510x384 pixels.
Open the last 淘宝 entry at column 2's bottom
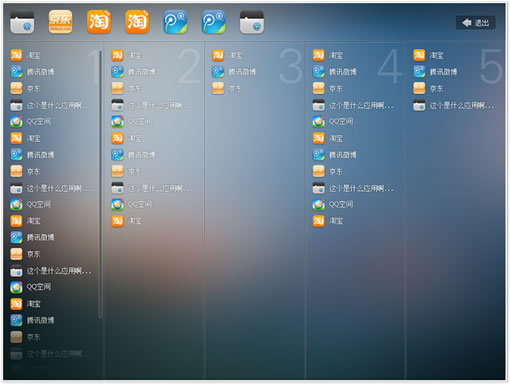point(127,221)
